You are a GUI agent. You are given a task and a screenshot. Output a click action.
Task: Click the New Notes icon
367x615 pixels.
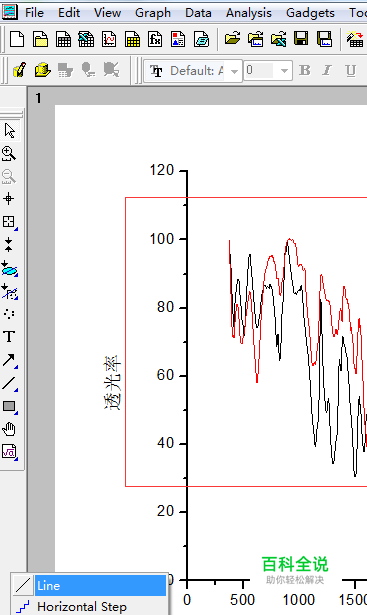tap(201, 39)
